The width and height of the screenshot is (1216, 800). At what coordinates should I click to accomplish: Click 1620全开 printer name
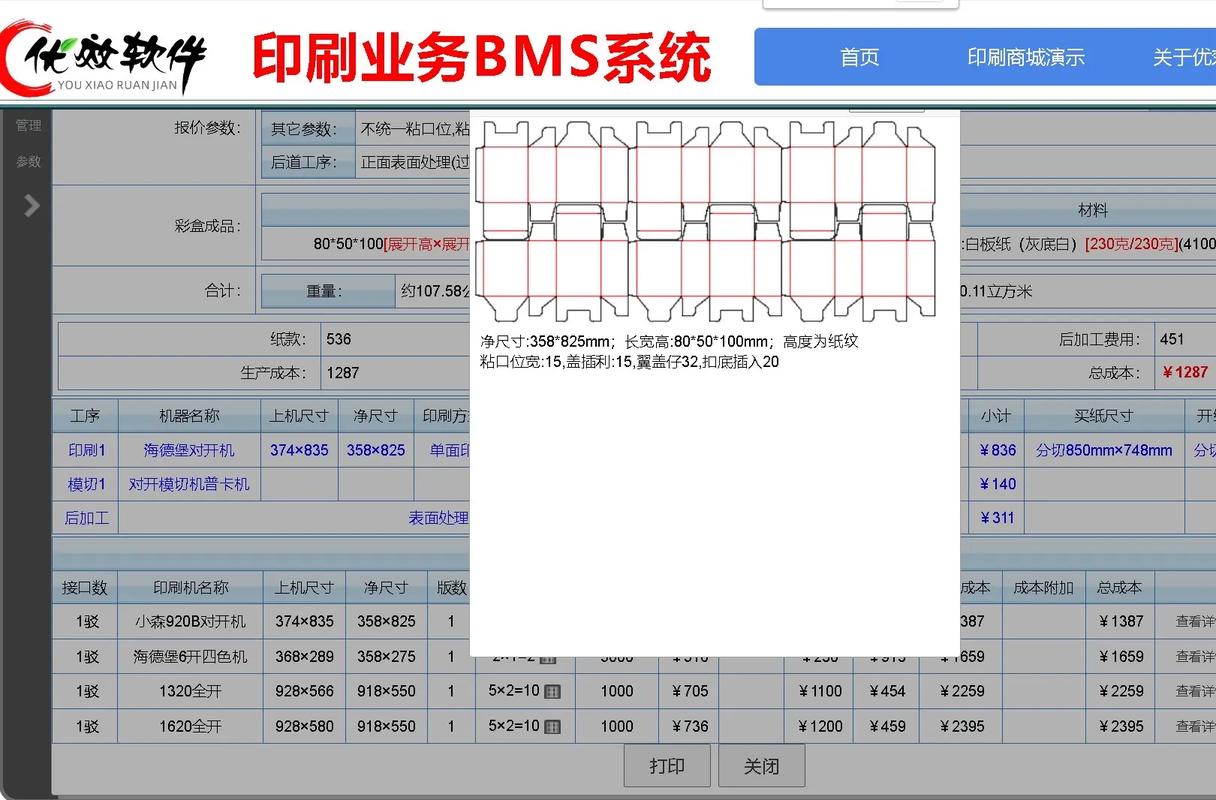[190, 726]
